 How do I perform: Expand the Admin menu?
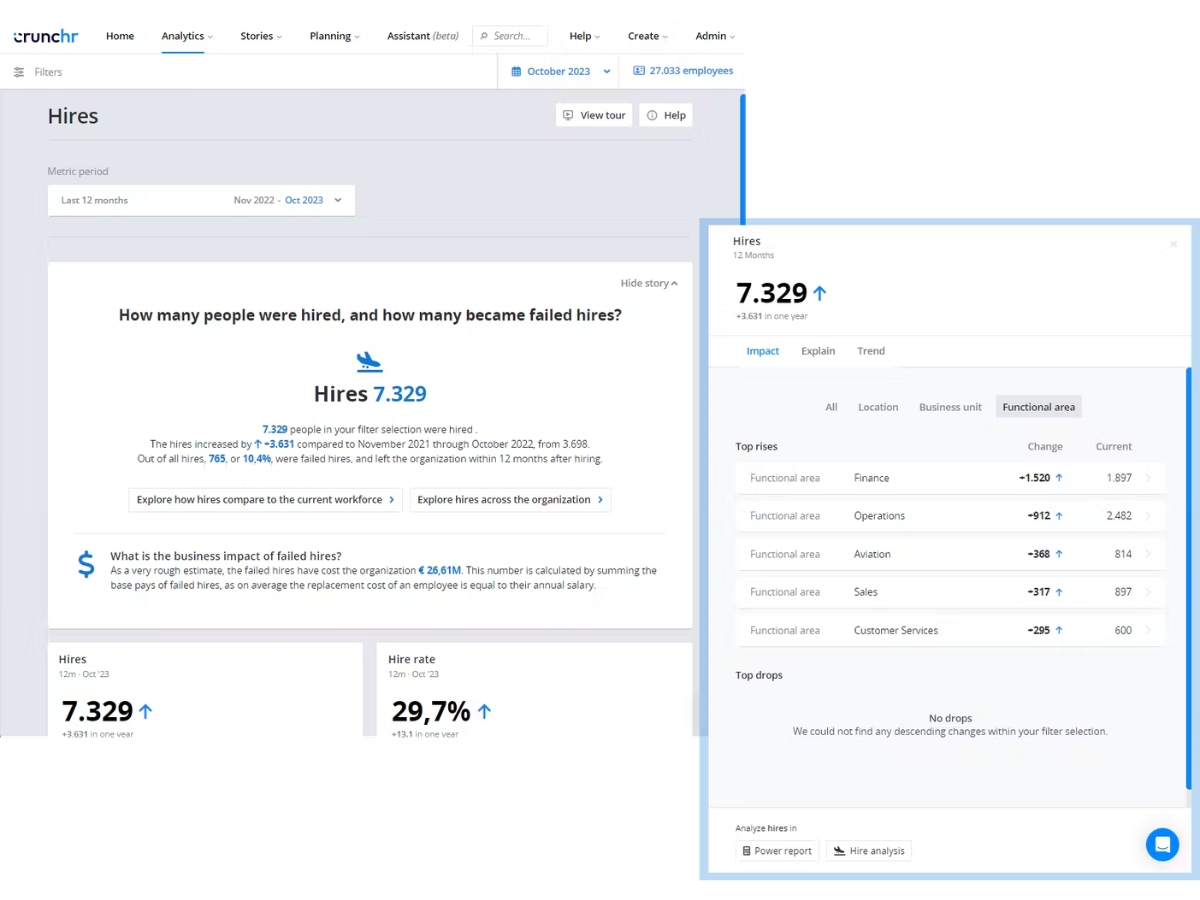715,36
